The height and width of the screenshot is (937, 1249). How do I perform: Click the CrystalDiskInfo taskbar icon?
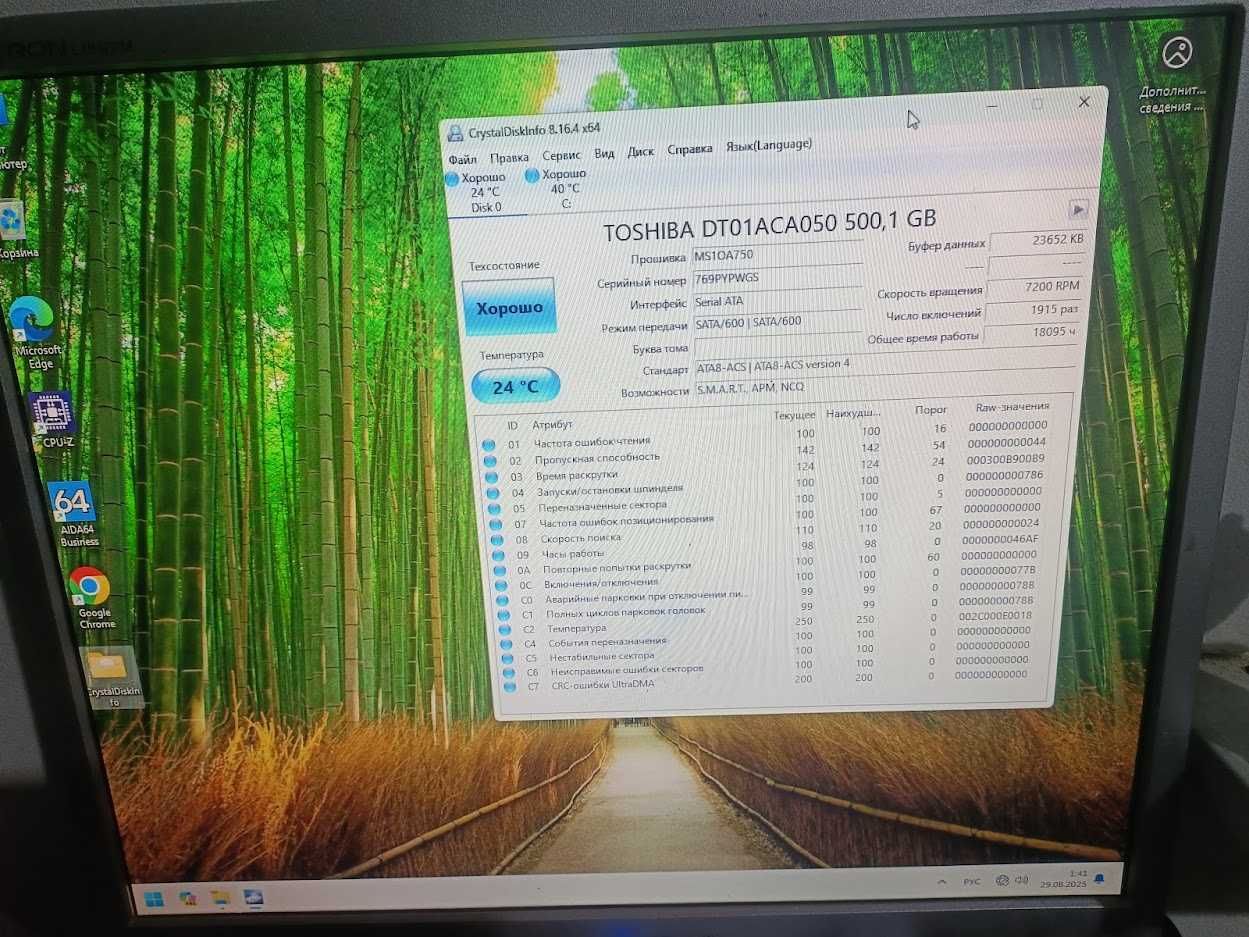tap(253, 897)
